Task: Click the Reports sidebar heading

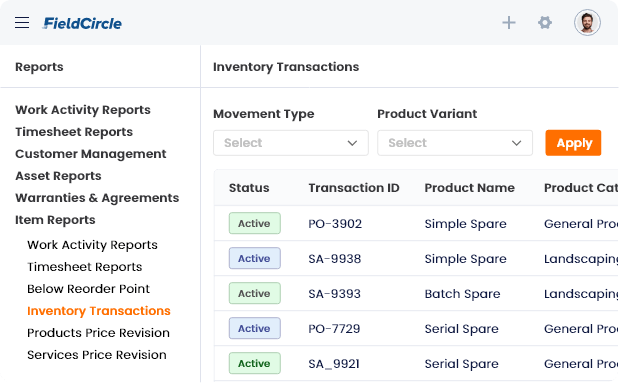Action: pyautogui.click(x=39, y=67)
